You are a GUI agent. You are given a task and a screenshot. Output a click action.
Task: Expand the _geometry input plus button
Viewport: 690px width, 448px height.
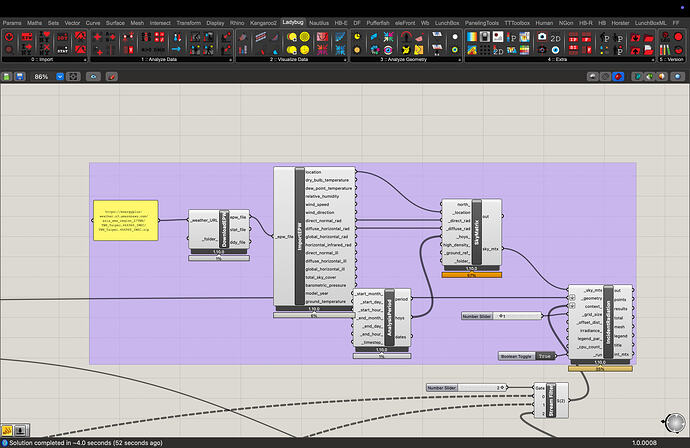tap(573, 298)
